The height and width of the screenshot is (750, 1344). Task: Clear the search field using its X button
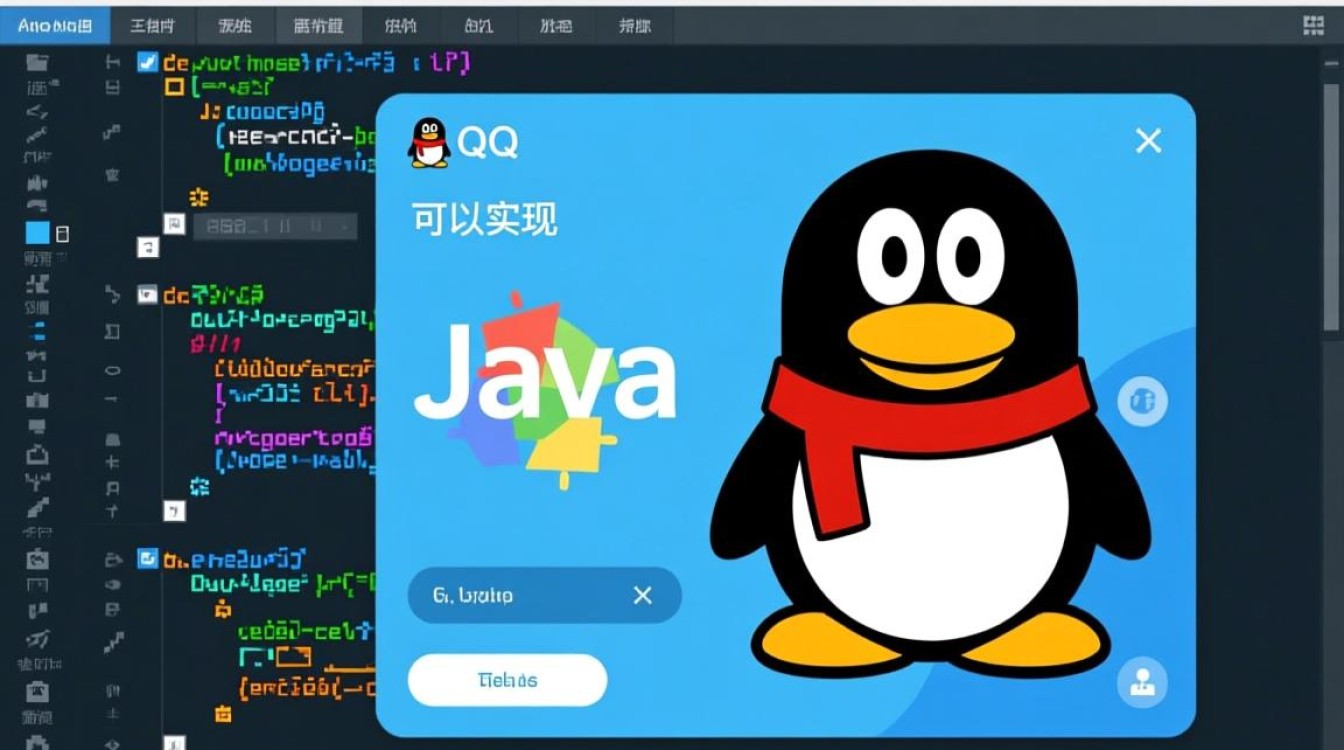[641, 595]
